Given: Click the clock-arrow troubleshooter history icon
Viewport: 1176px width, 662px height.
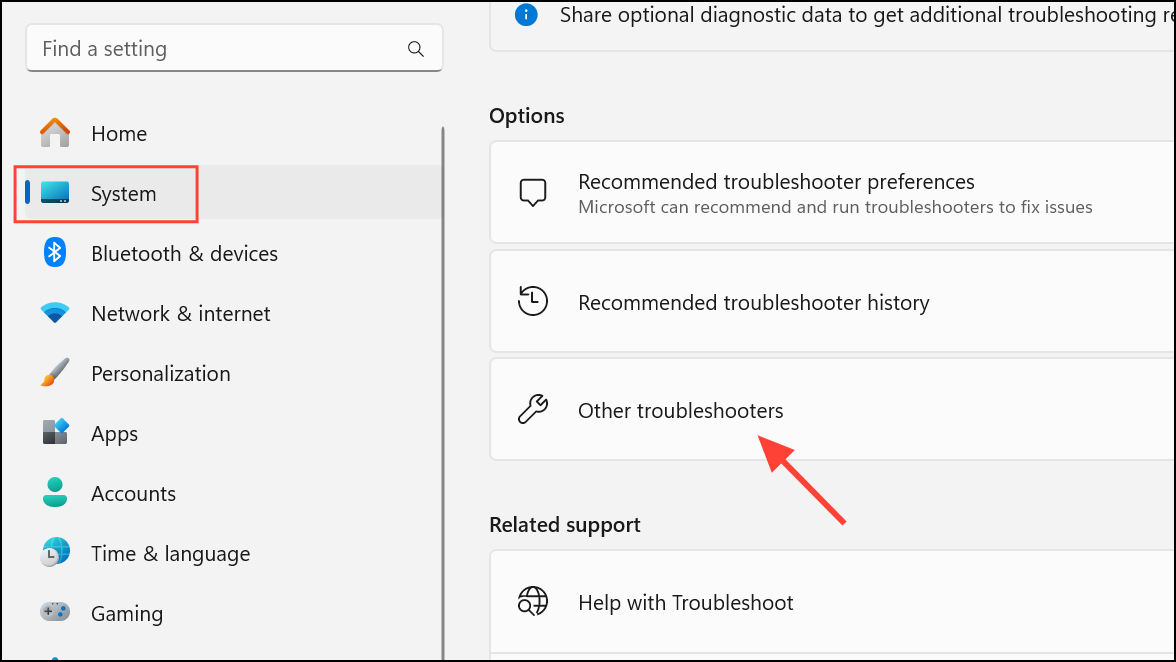Looking at the screenshot, I should pos(533,302).
